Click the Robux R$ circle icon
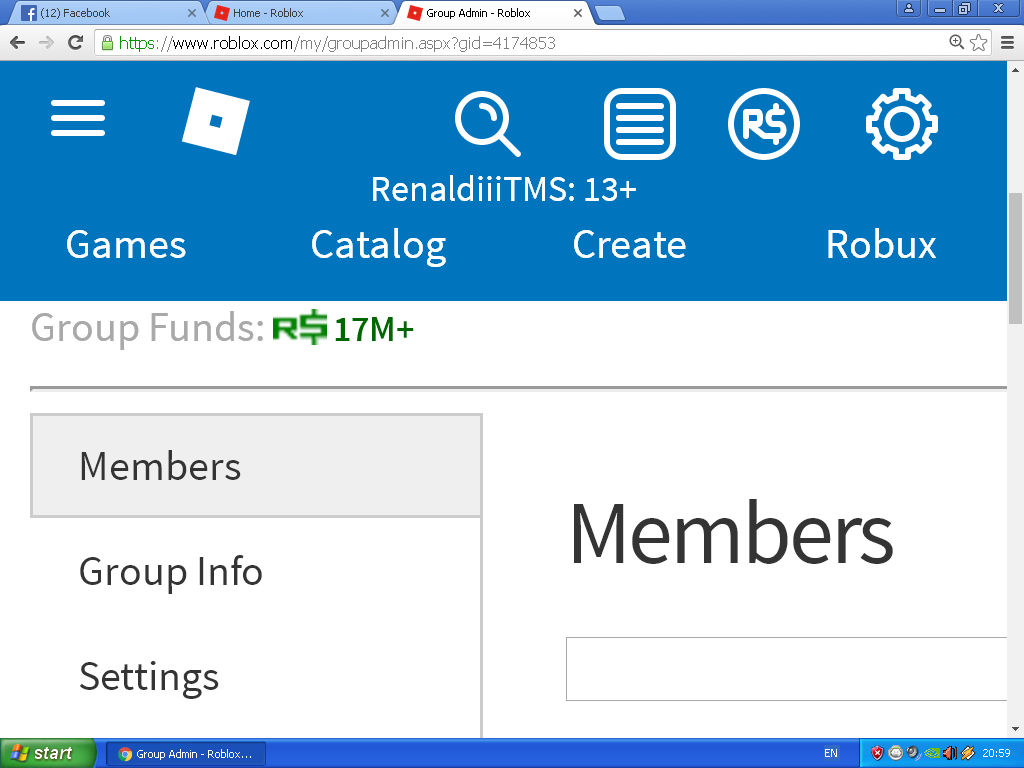Image resolution: width=1024 pixels, height=768 pixels. [764, 124]
